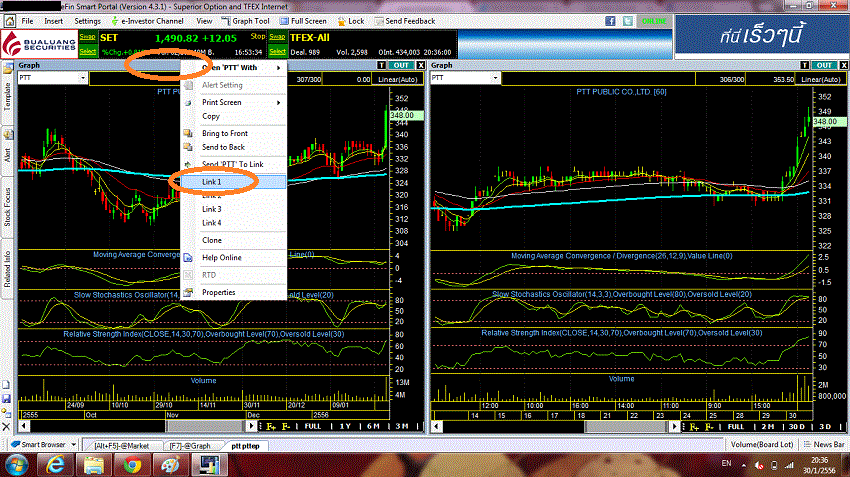The width and height of the screenshot is (850, 477).
Task: Select Link 1 in context menu
Action: [x=234, y=182]
